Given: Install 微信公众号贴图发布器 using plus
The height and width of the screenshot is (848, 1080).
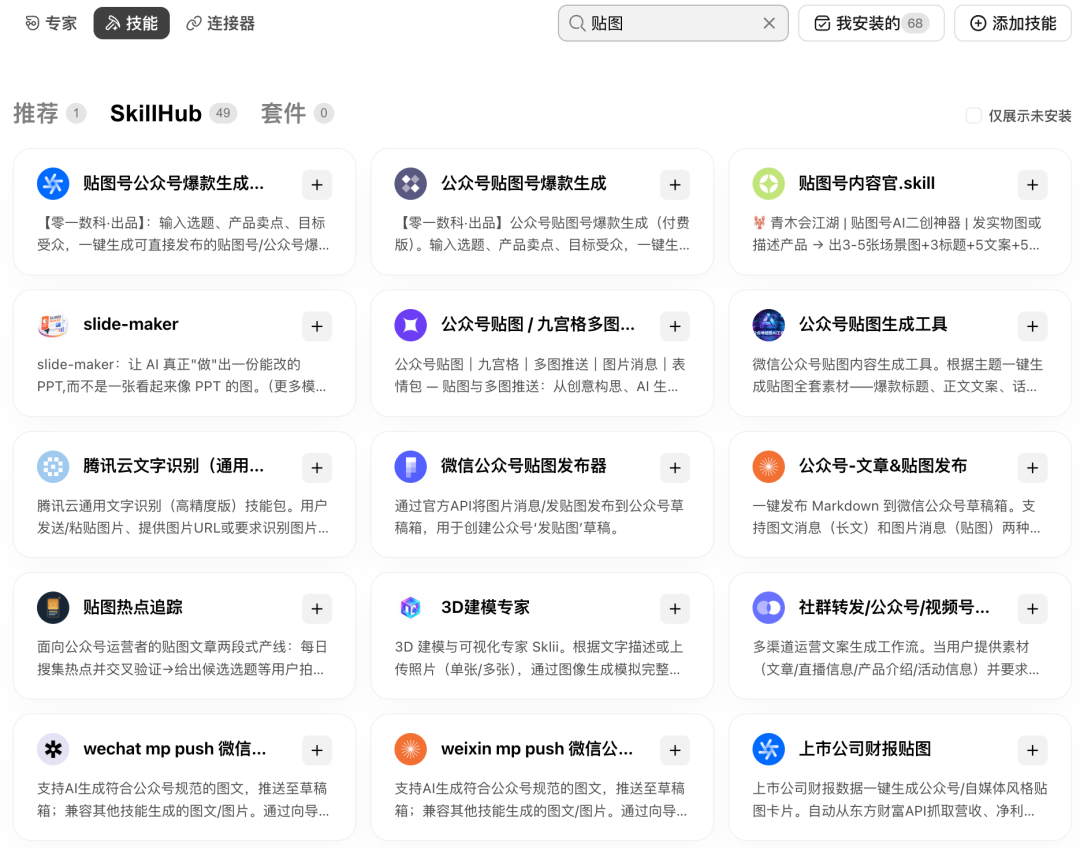Looking at the screenshot, I should [x=675, y=468].
